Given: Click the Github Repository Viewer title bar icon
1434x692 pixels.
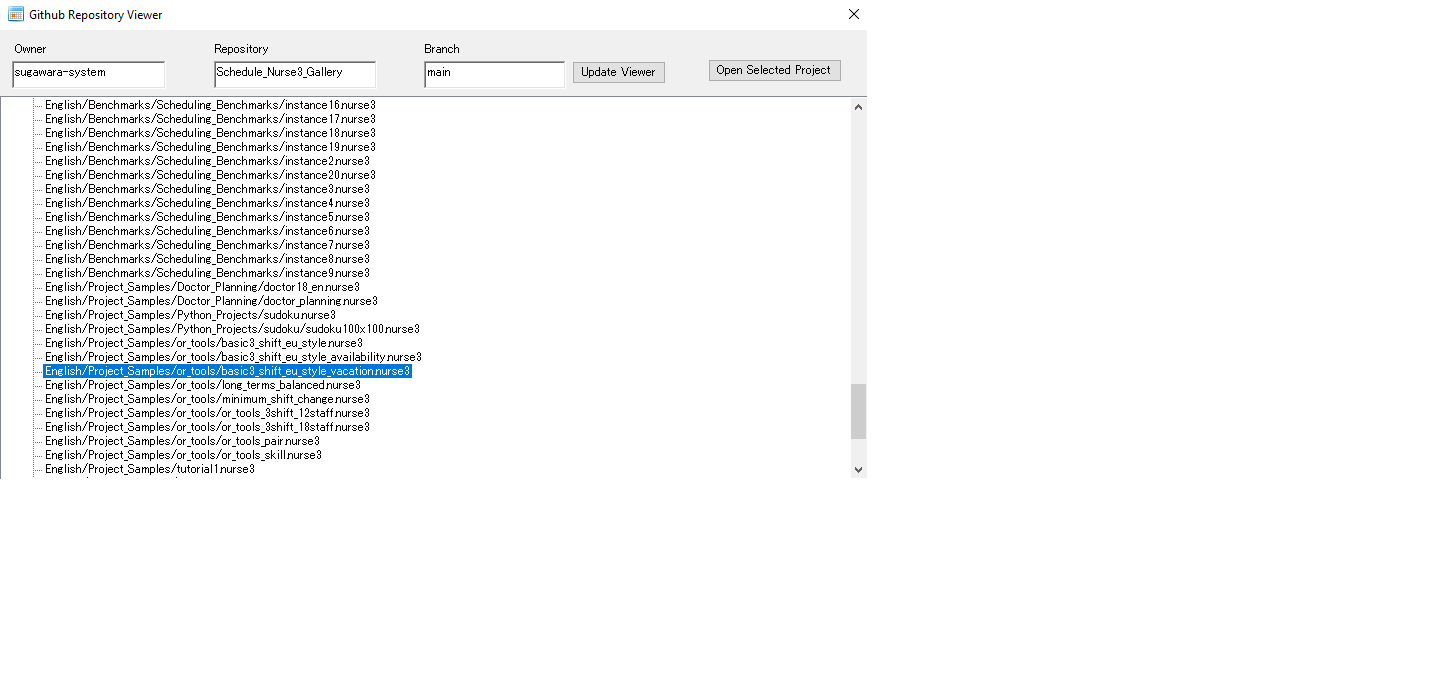Looking at the screenshot, I should [x=16, y=14].
